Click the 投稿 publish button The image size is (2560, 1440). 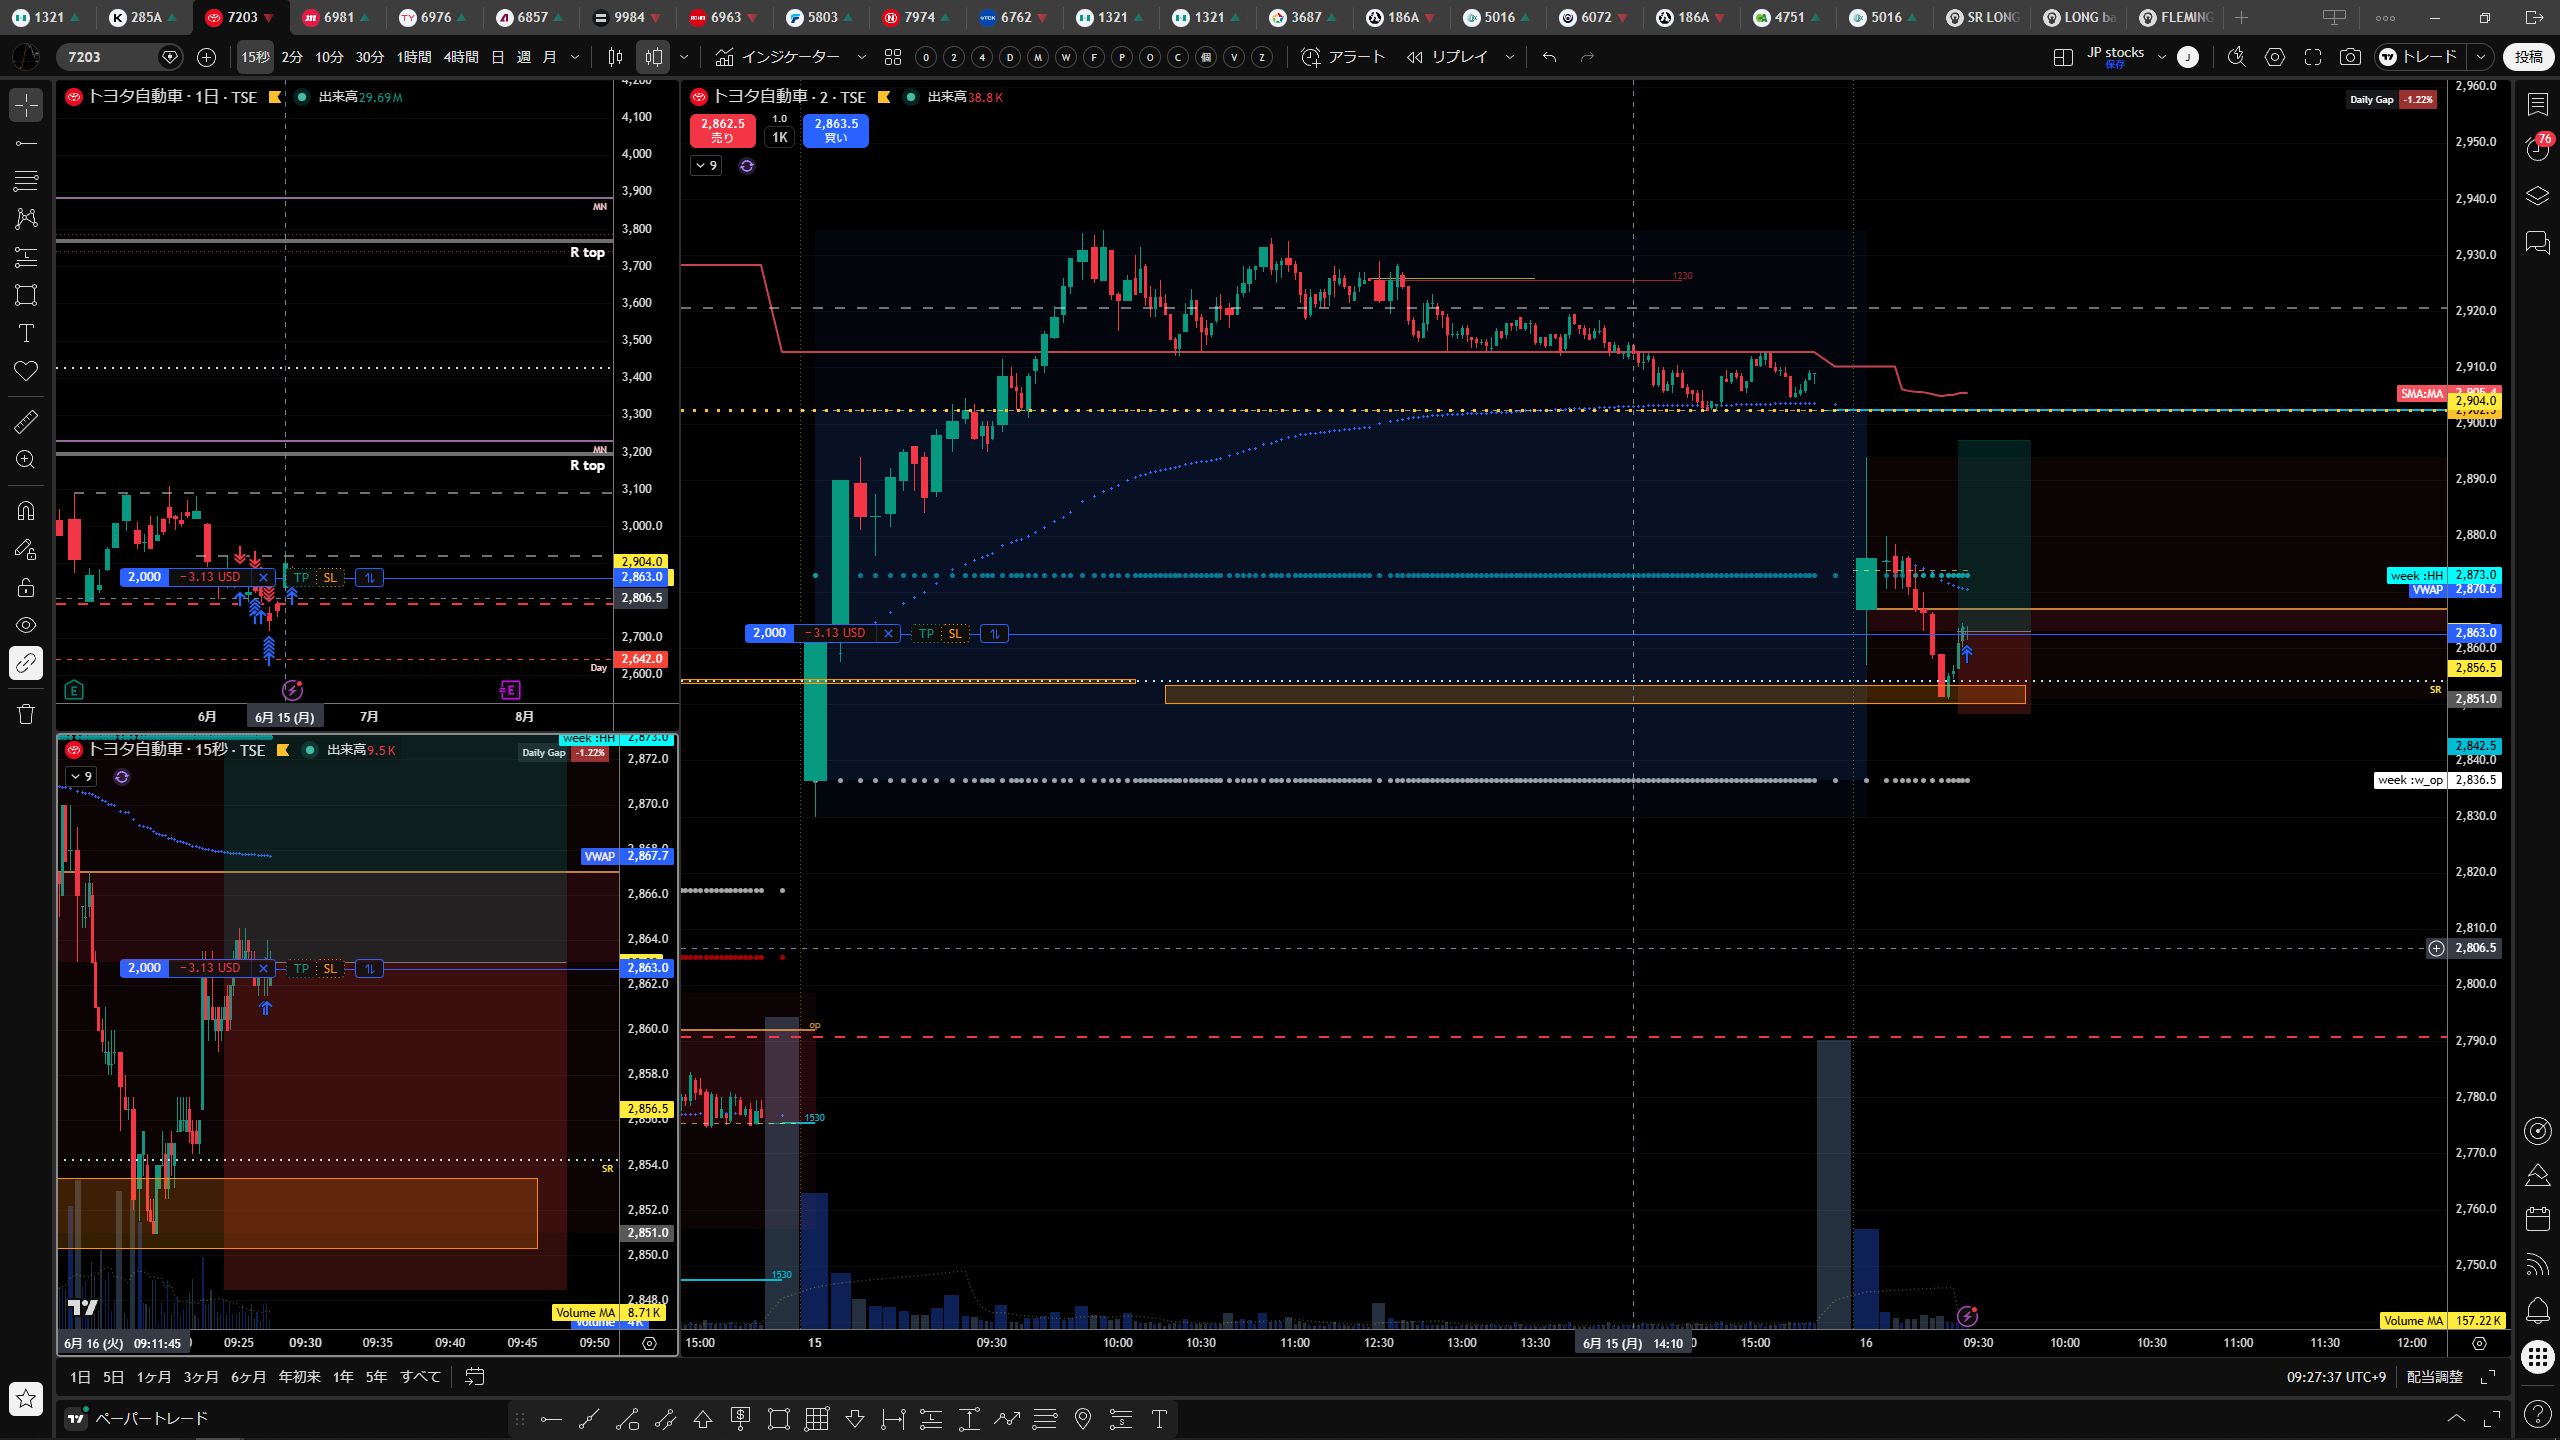[2528, 57]
